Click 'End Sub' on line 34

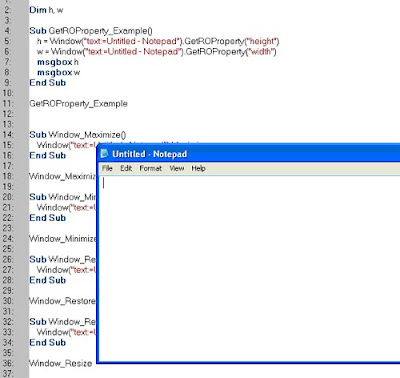pos(47,342)
